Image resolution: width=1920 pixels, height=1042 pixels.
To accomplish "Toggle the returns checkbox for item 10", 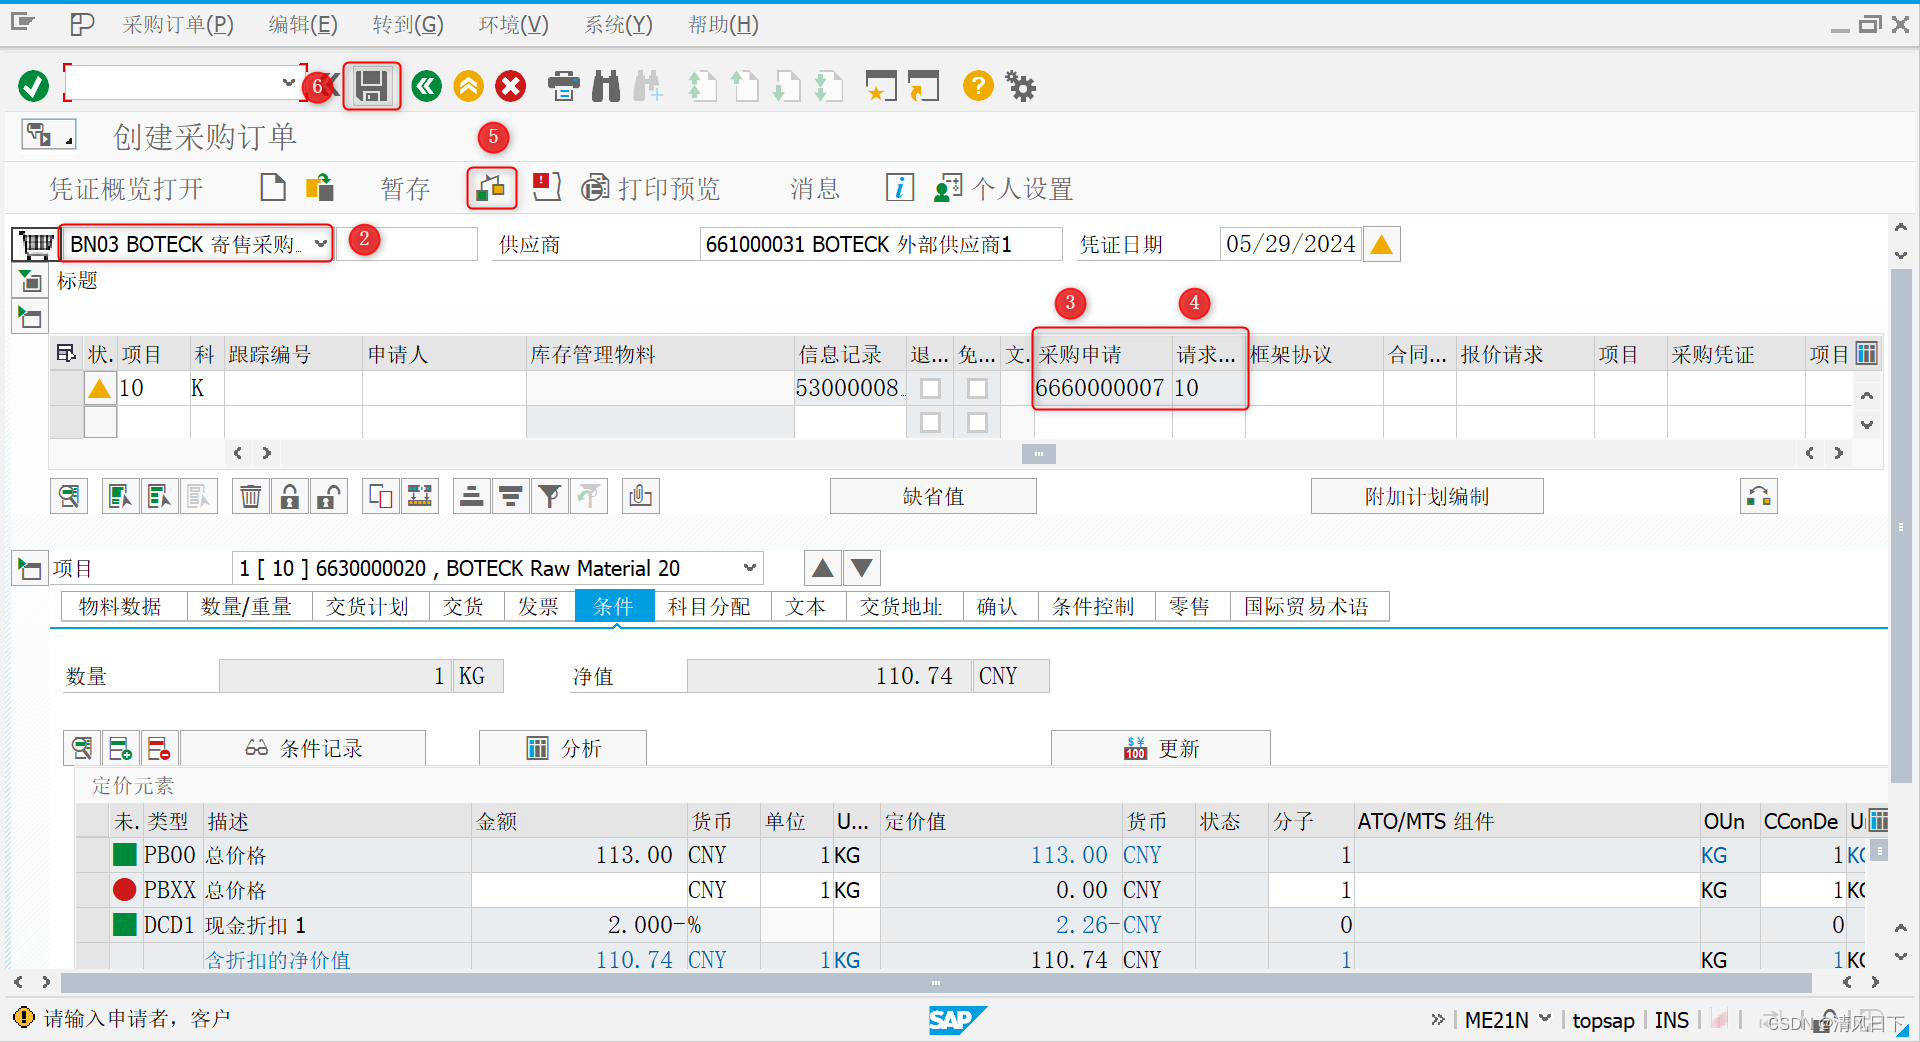I will 930,388.
